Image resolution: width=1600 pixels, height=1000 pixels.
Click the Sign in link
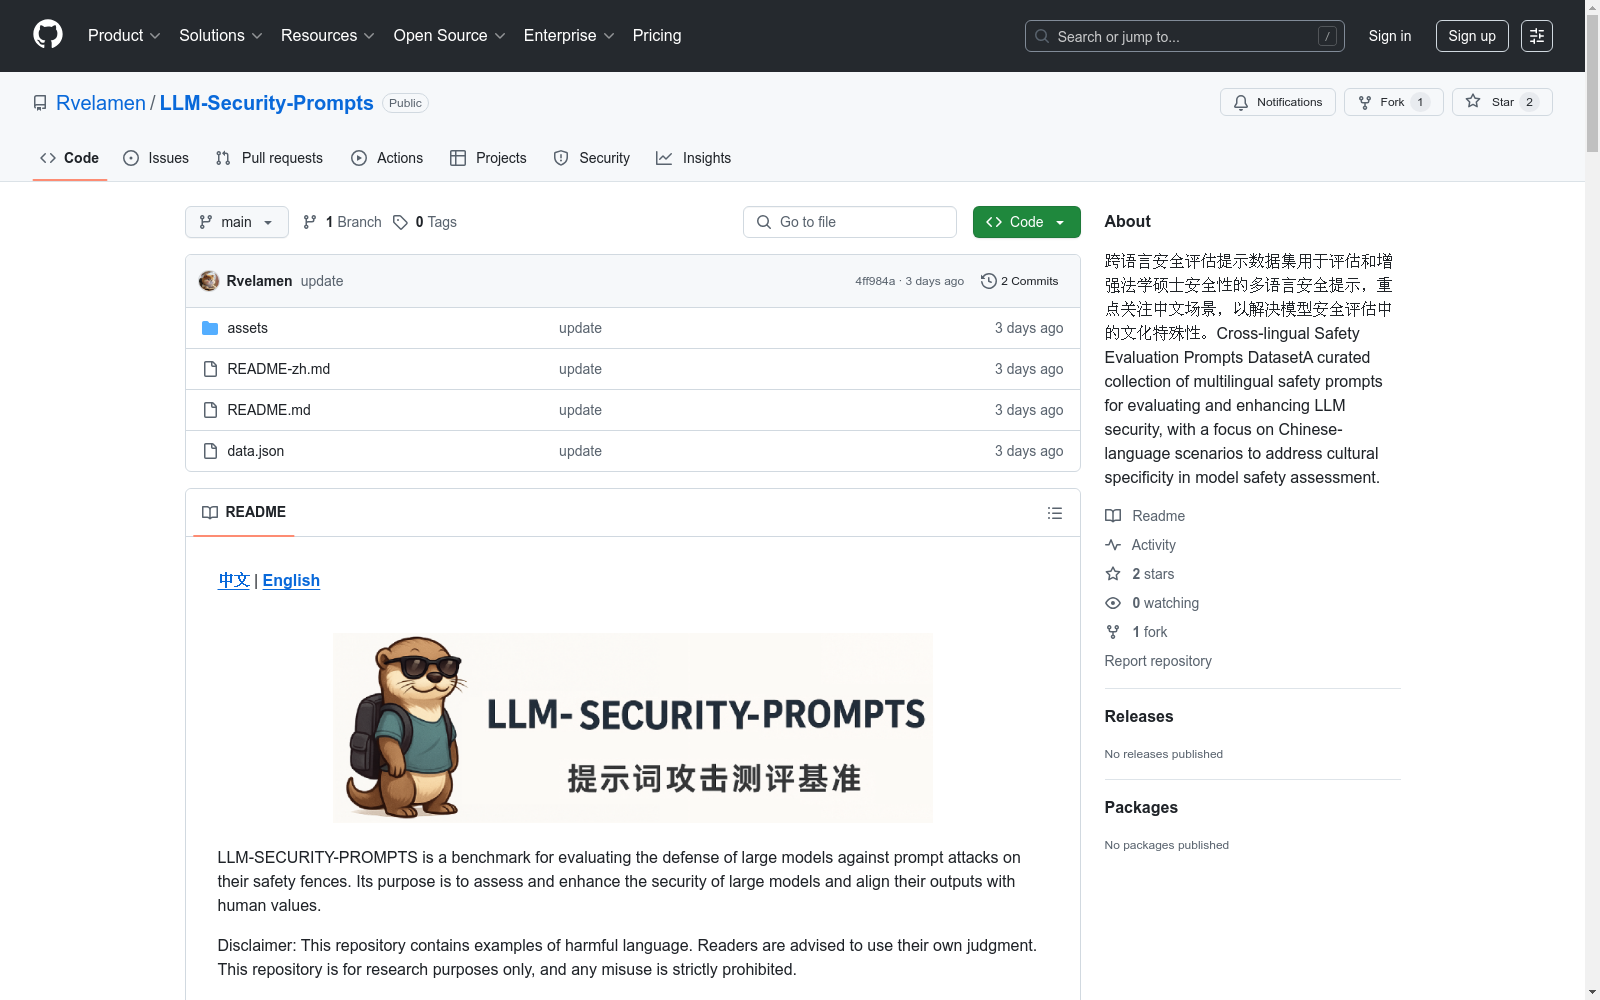1390,36
